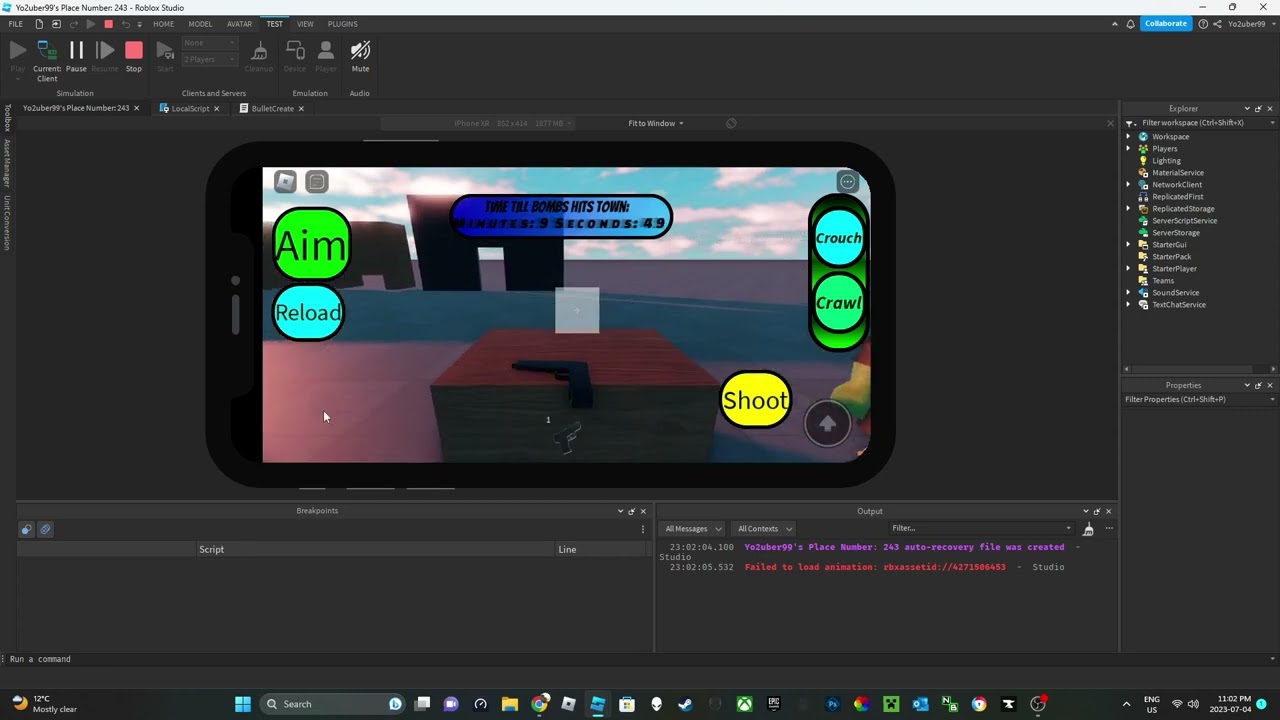This screenshot has height=720, width=1280.
Task: Click the taskbar Search box
Action: 332,704
